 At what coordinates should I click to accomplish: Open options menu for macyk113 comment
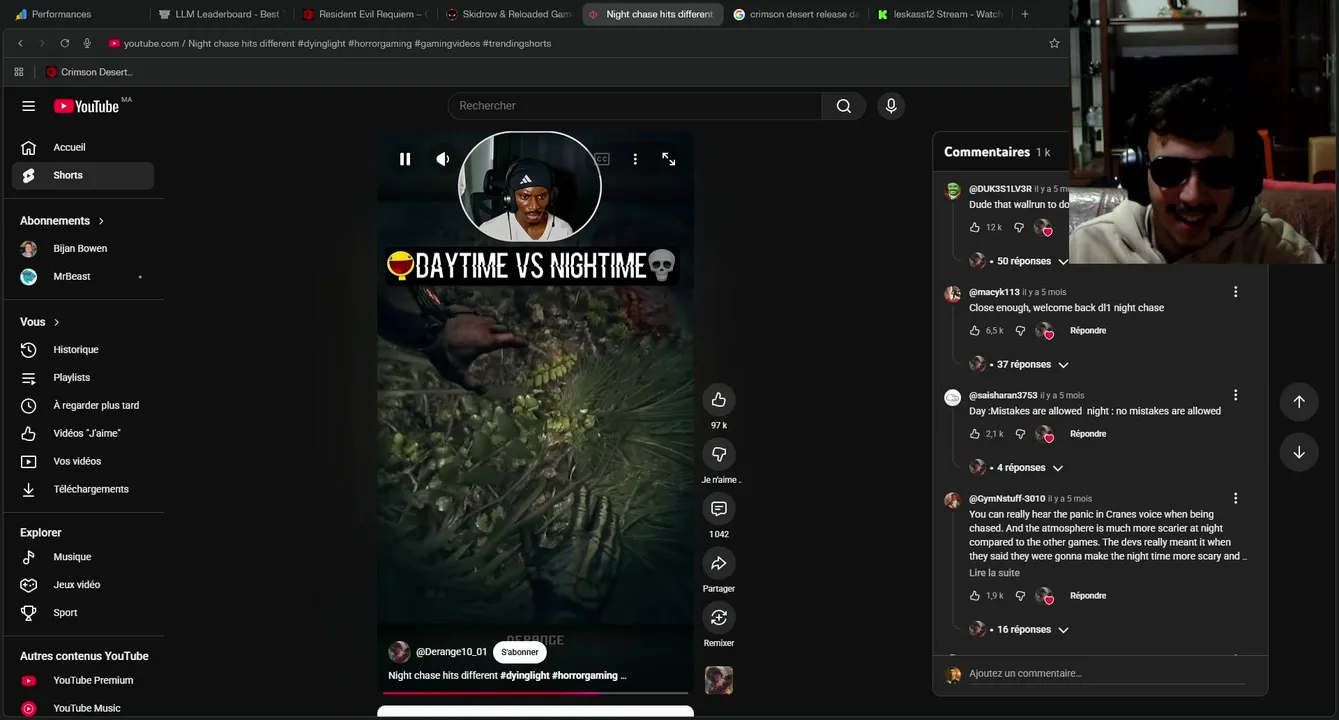point(1235,292)
